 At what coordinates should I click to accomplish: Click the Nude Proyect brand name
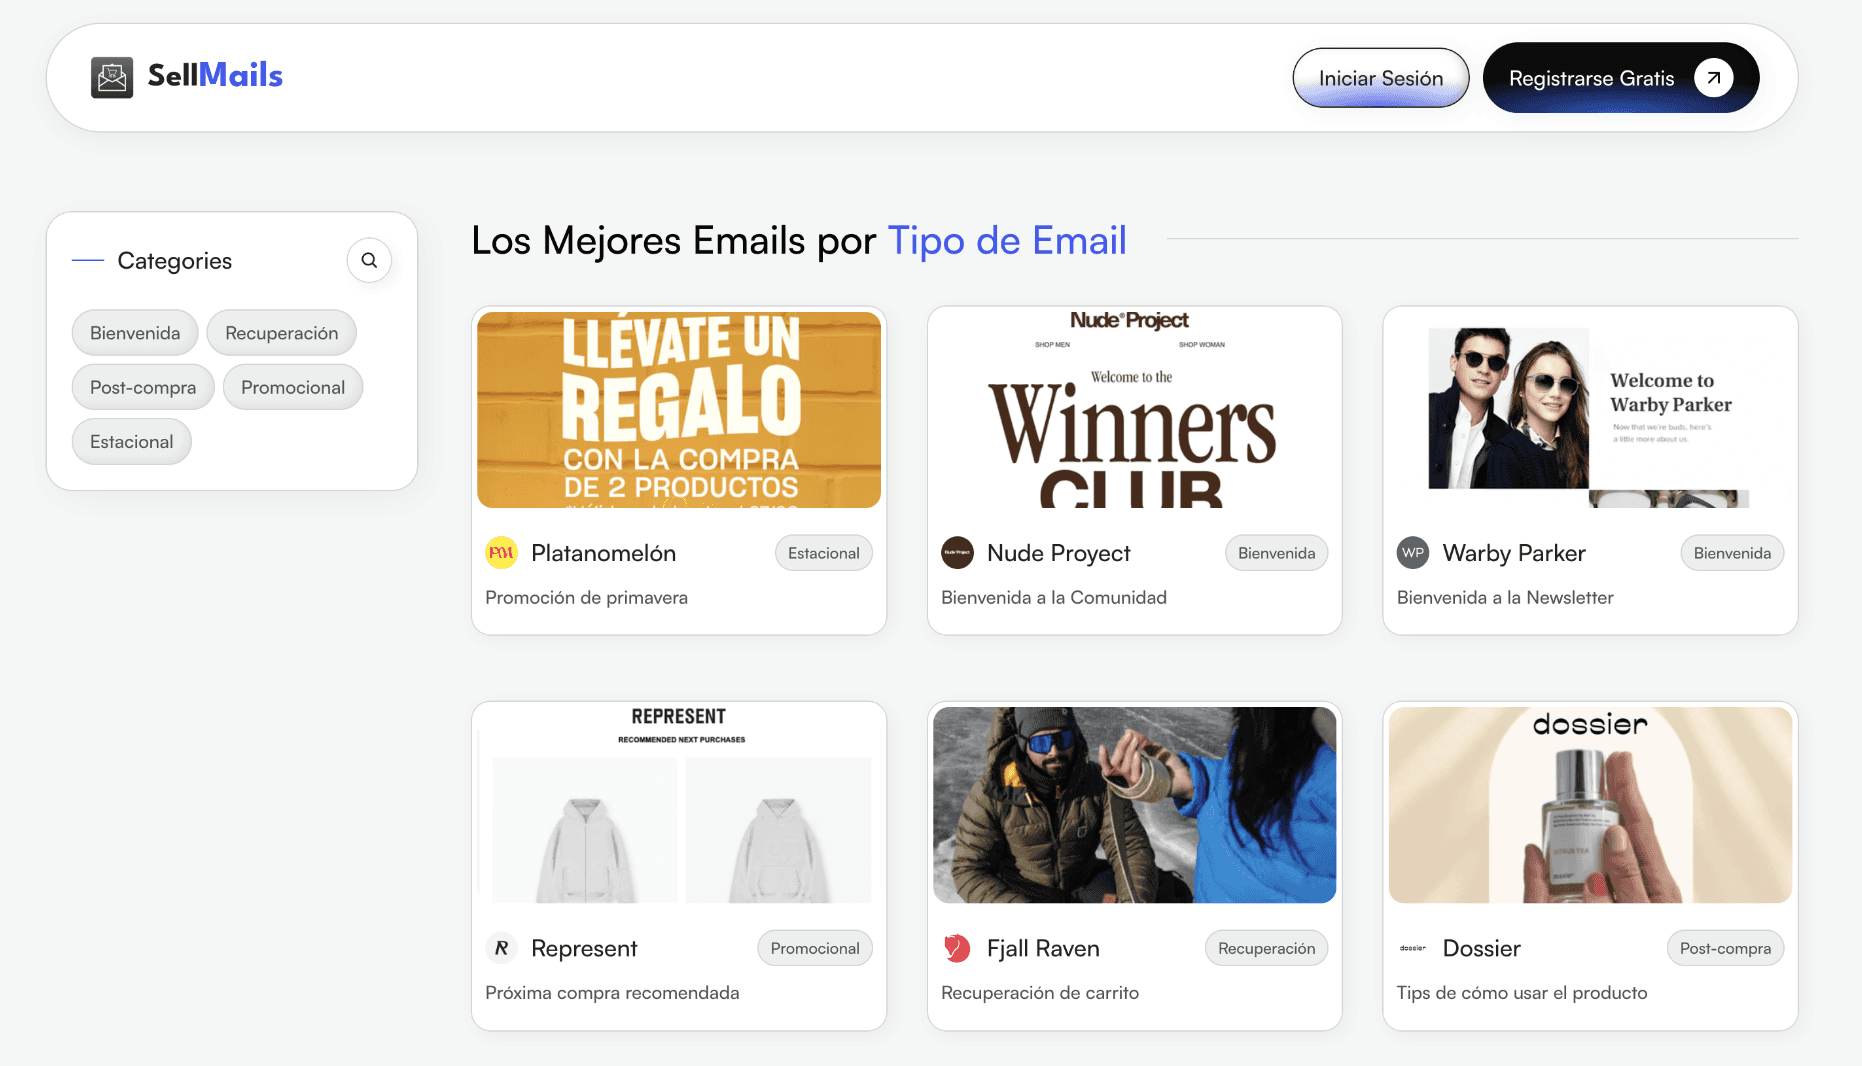coord(1059,553)
